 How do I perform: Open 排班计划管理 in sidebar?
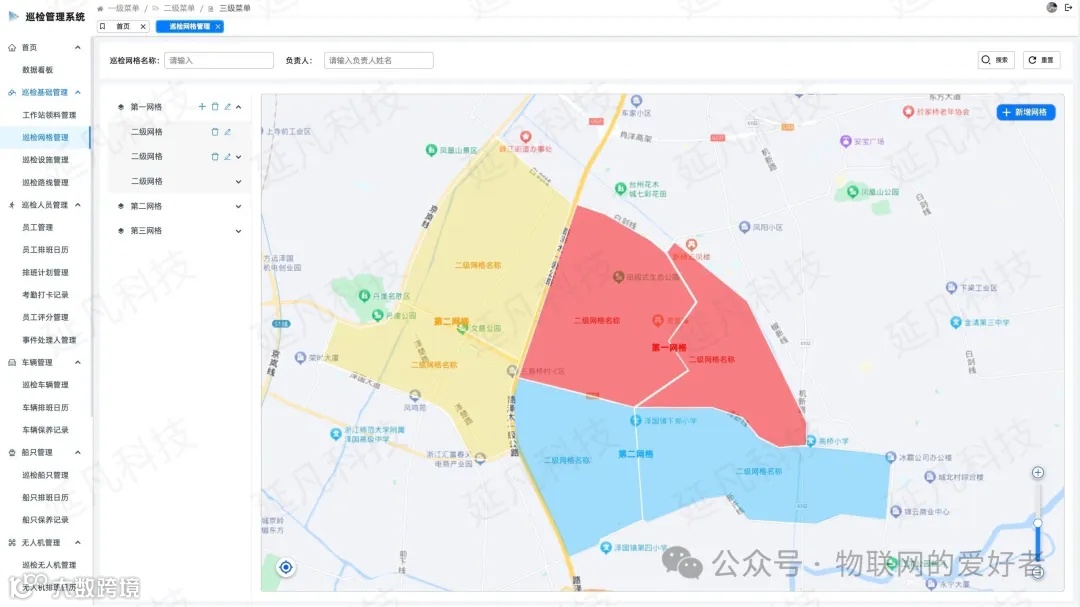tap(45, 272)
